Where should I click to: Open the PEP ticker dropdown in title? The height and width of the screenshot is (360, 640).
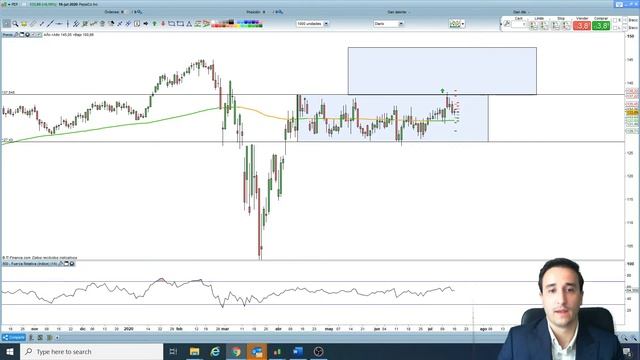[9, 4]
